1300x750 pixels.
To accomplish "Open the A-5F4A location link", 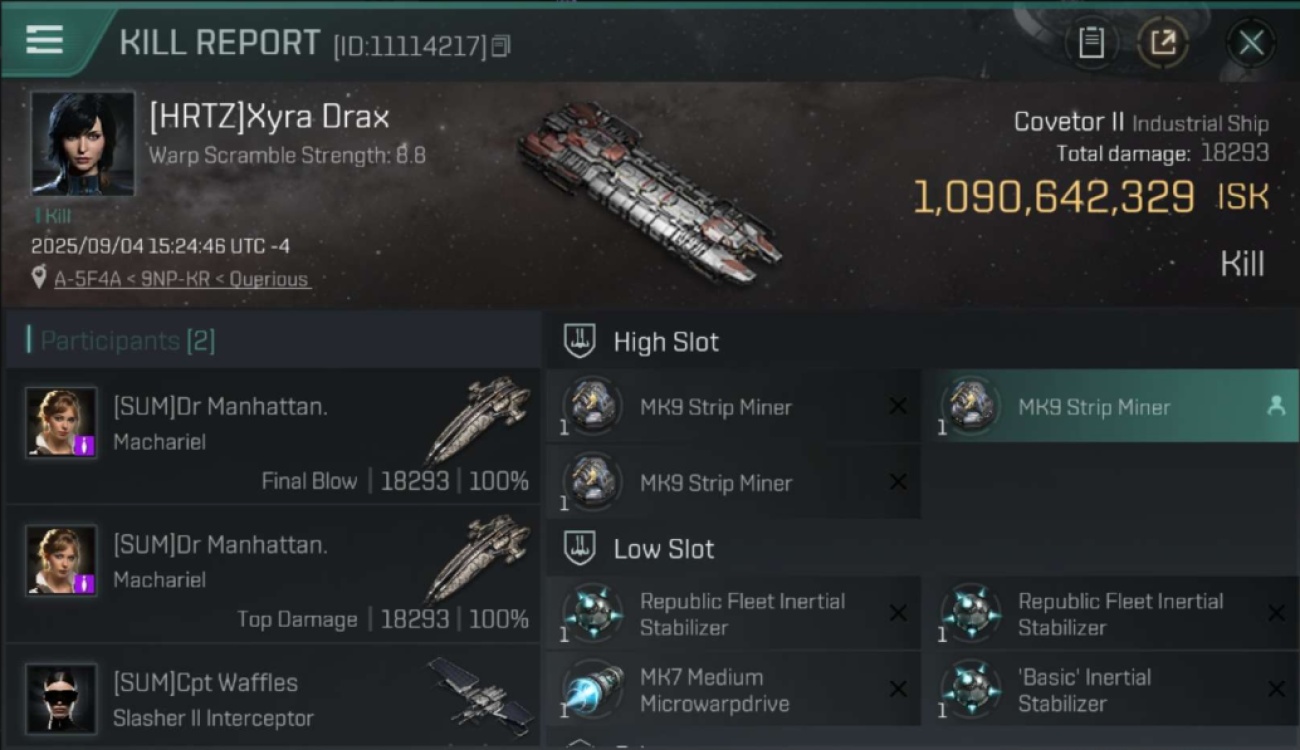I will point(181,279).
